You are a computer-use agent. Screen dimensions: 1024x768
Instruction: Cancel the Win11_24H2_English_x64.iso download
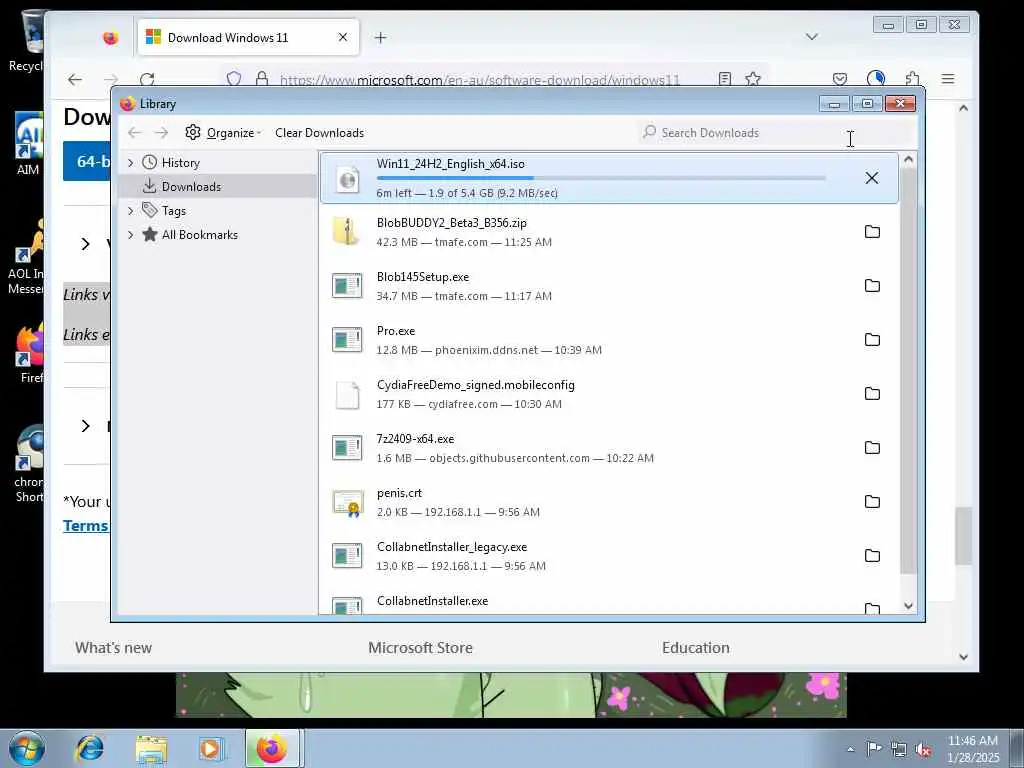(871, 178)
